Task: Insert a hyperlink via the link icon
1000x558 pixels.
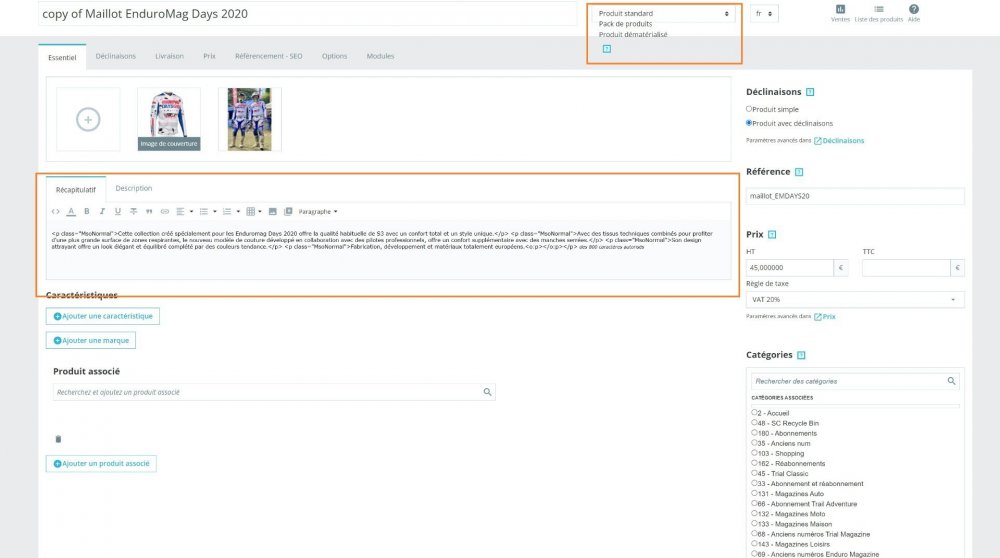Action: (x=165, y=212)
